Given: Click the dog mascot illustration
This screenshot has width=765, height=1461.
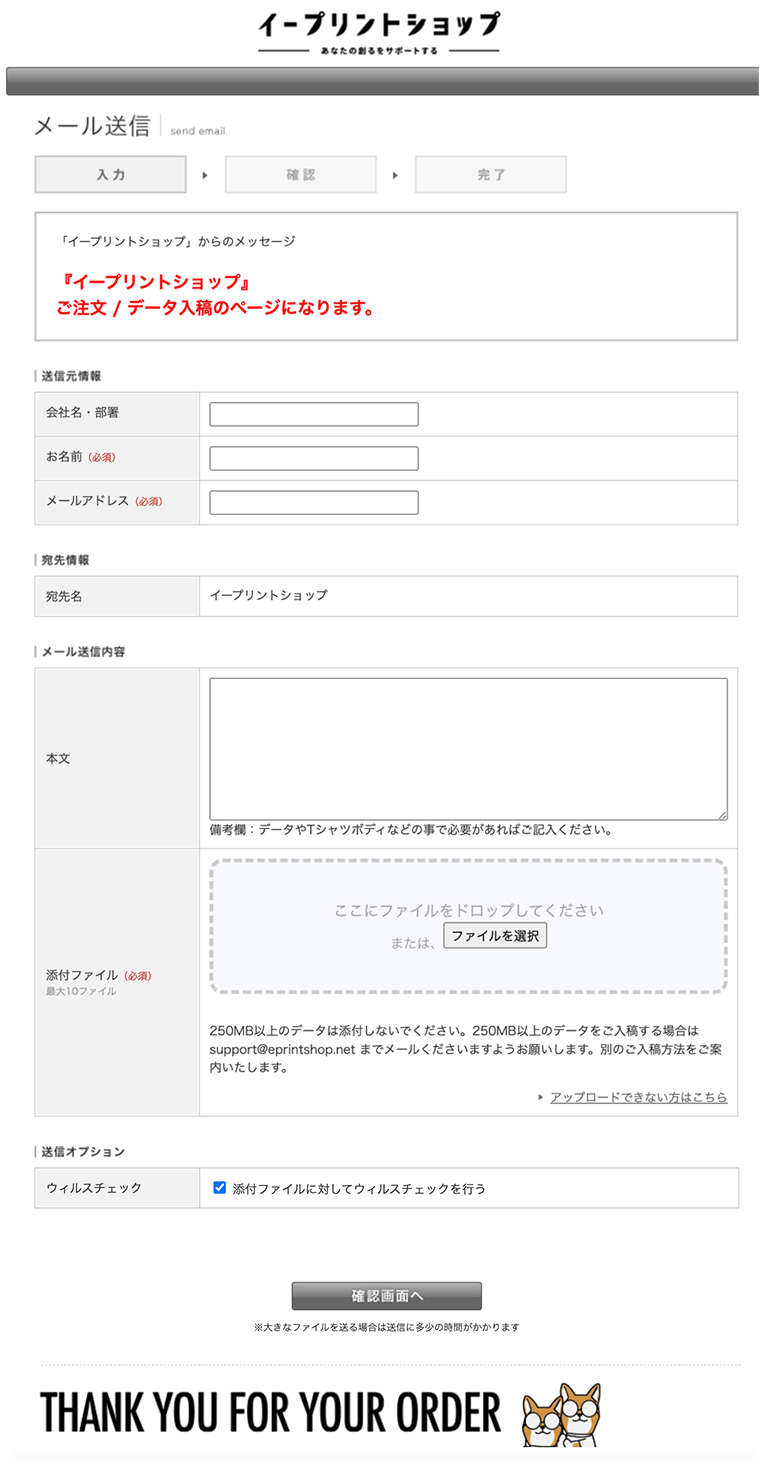Looking at the screenshot, I should pyautogui.click(x=561, y=1414).
